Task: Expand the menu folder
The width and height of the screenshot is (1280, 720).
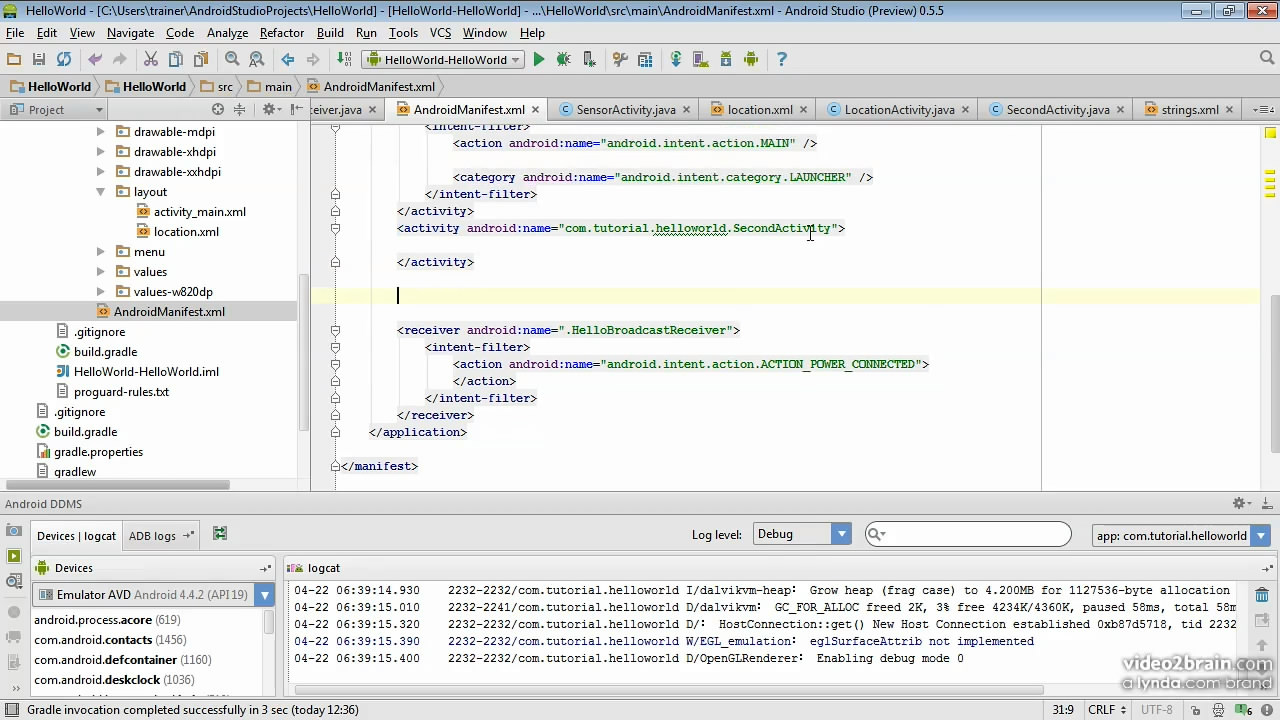Action: click(100, 251)
